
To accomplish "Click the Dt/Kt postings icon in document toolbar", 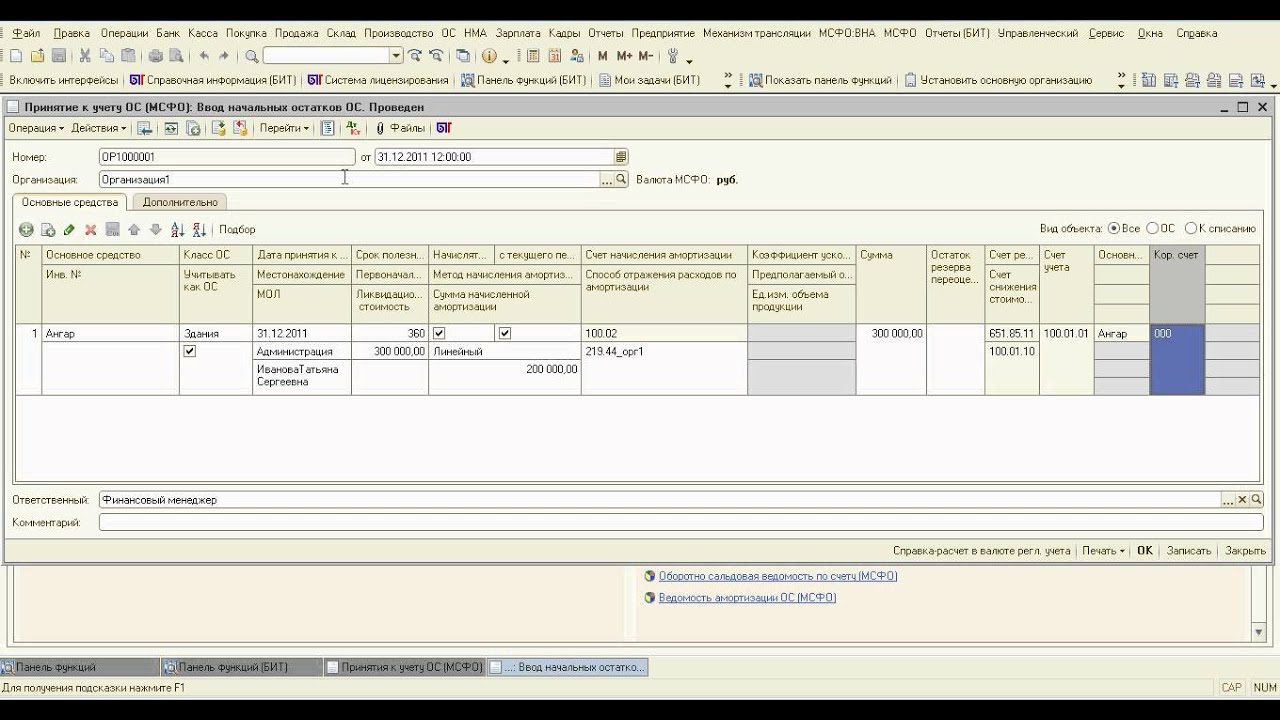I will (x=352, y=128).
